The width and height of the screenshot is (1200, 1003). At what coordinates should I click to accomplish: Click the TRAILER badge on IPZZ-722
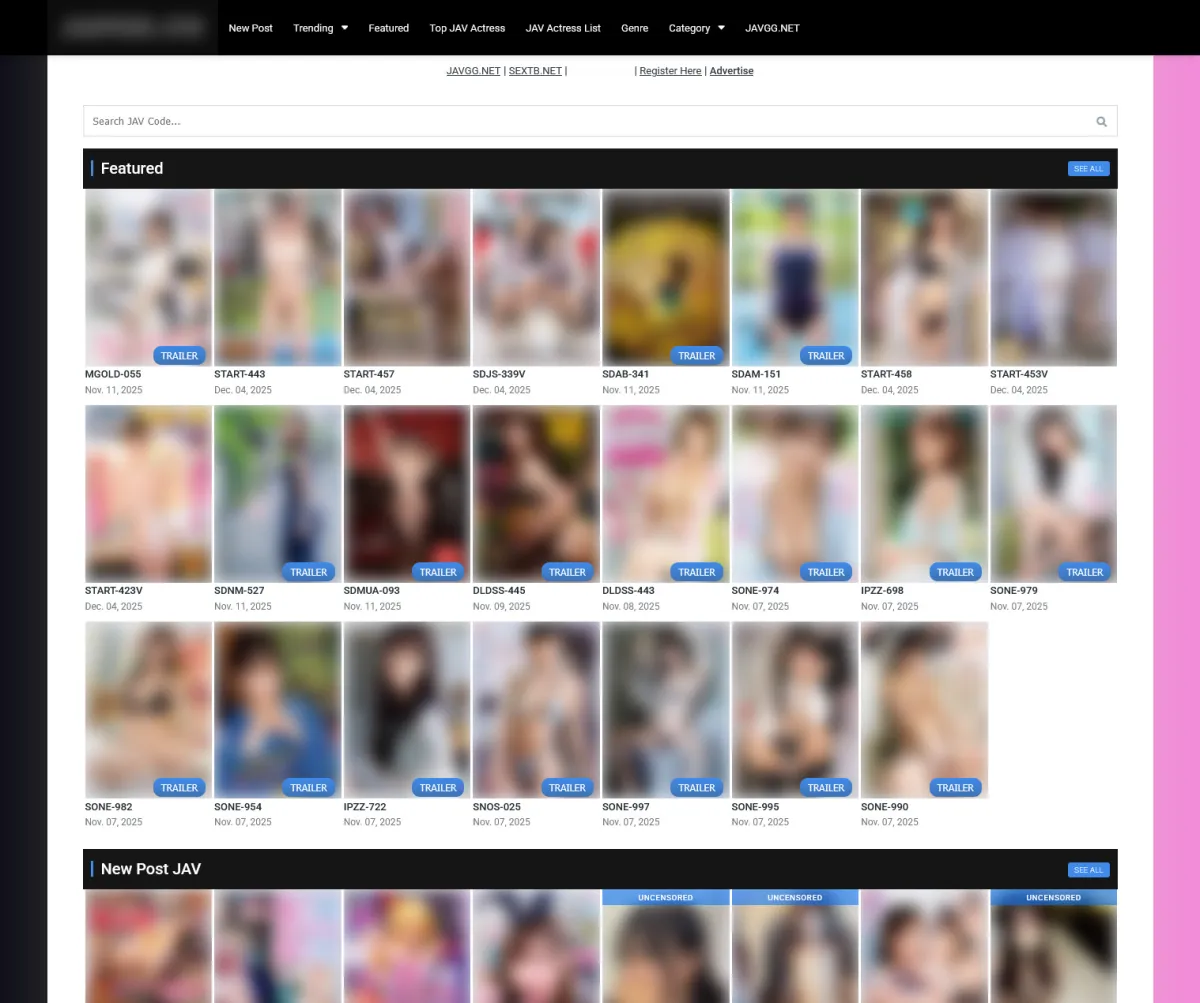pyautogui.click(x=438, y=788)
